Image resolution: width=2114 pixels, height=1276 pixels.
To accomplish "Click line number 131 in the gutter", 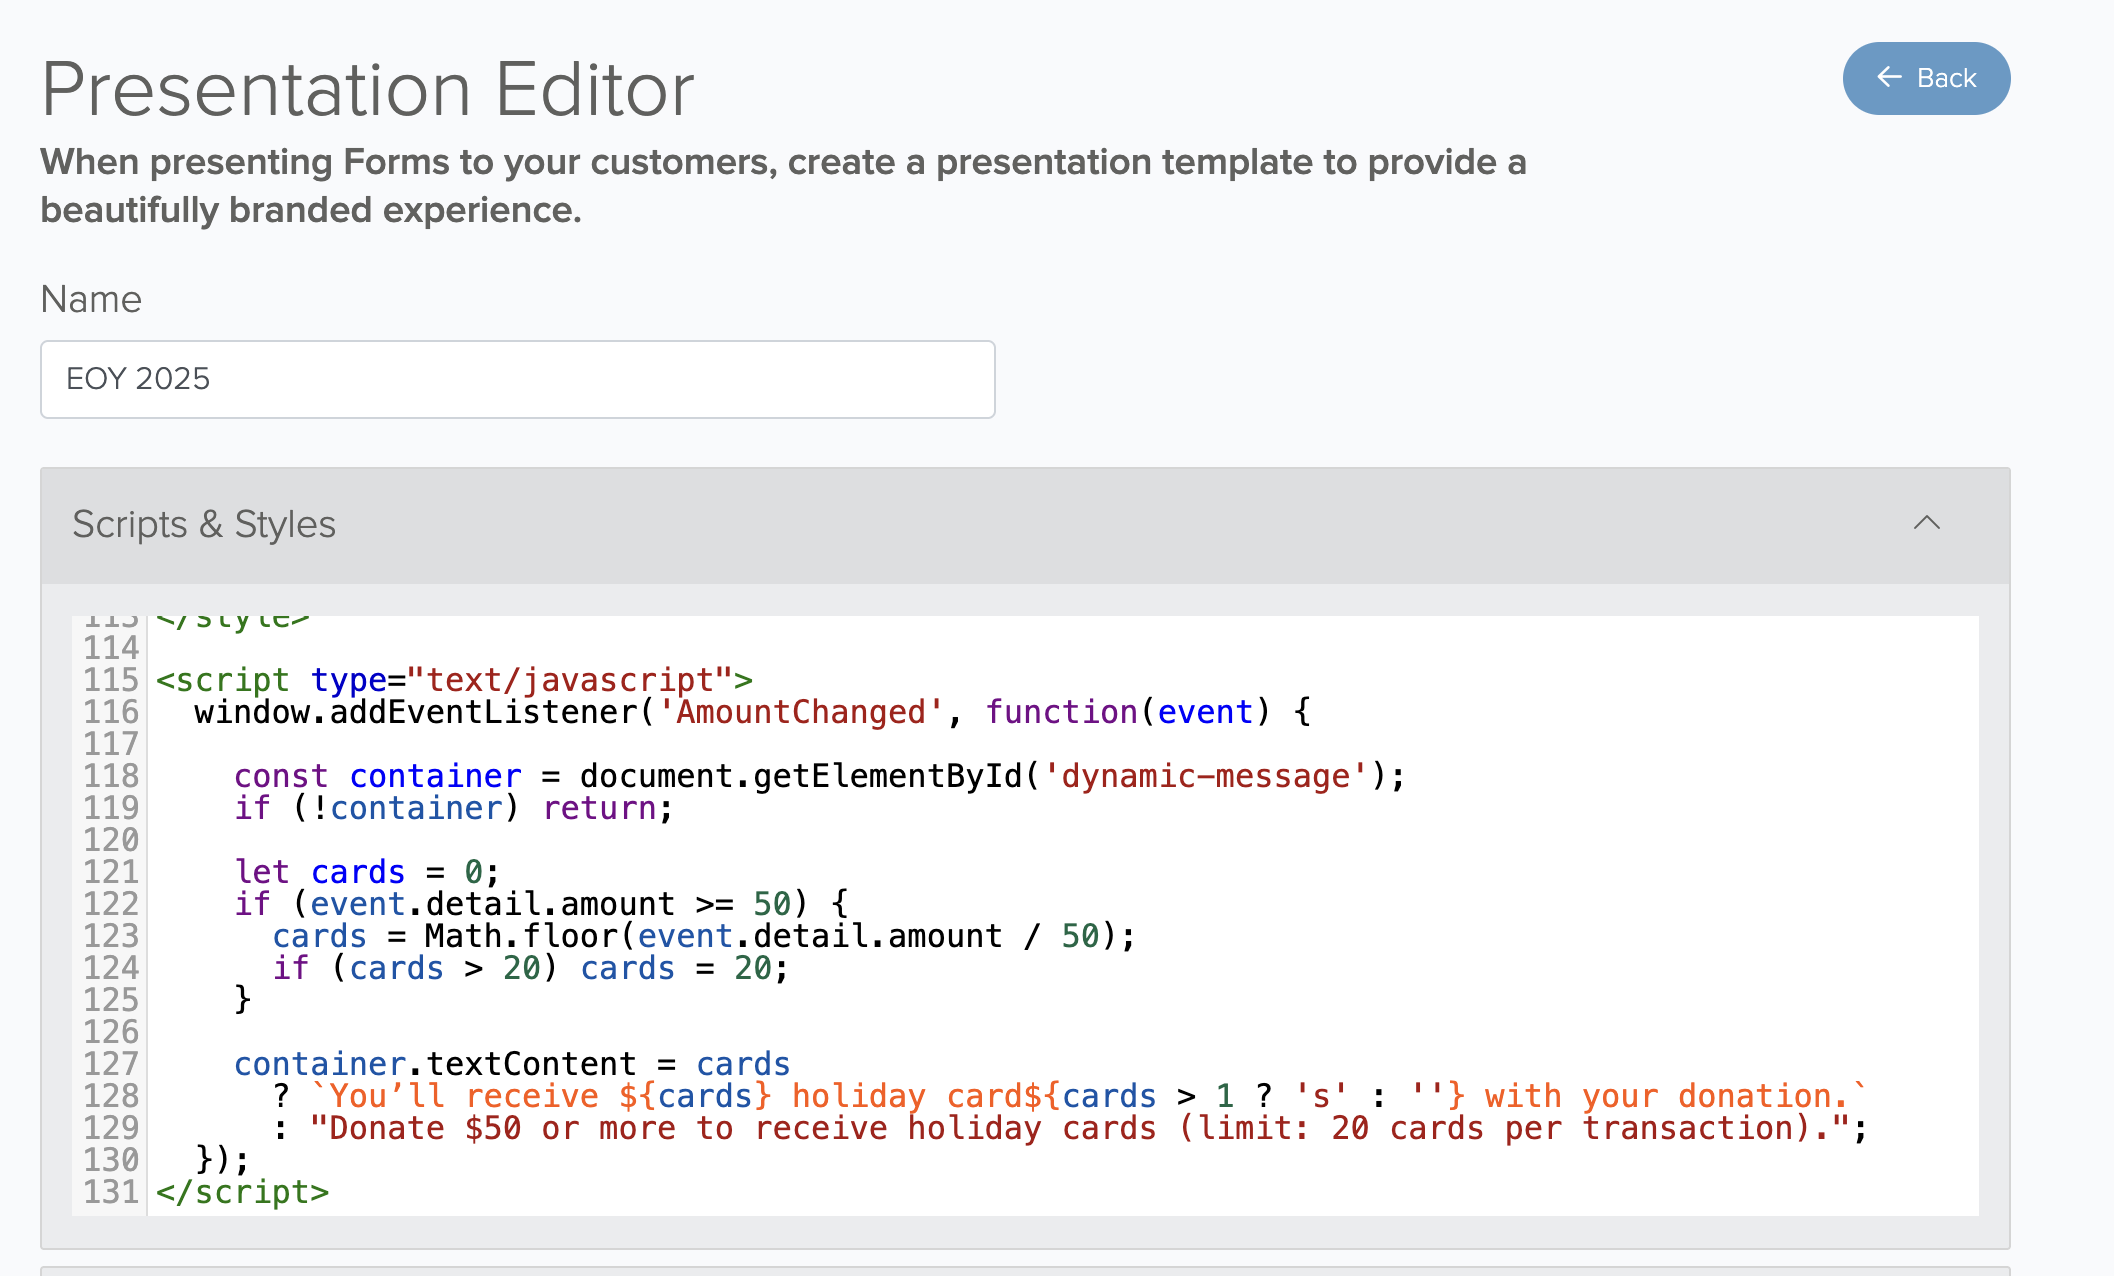I will tap(110, 1192).
